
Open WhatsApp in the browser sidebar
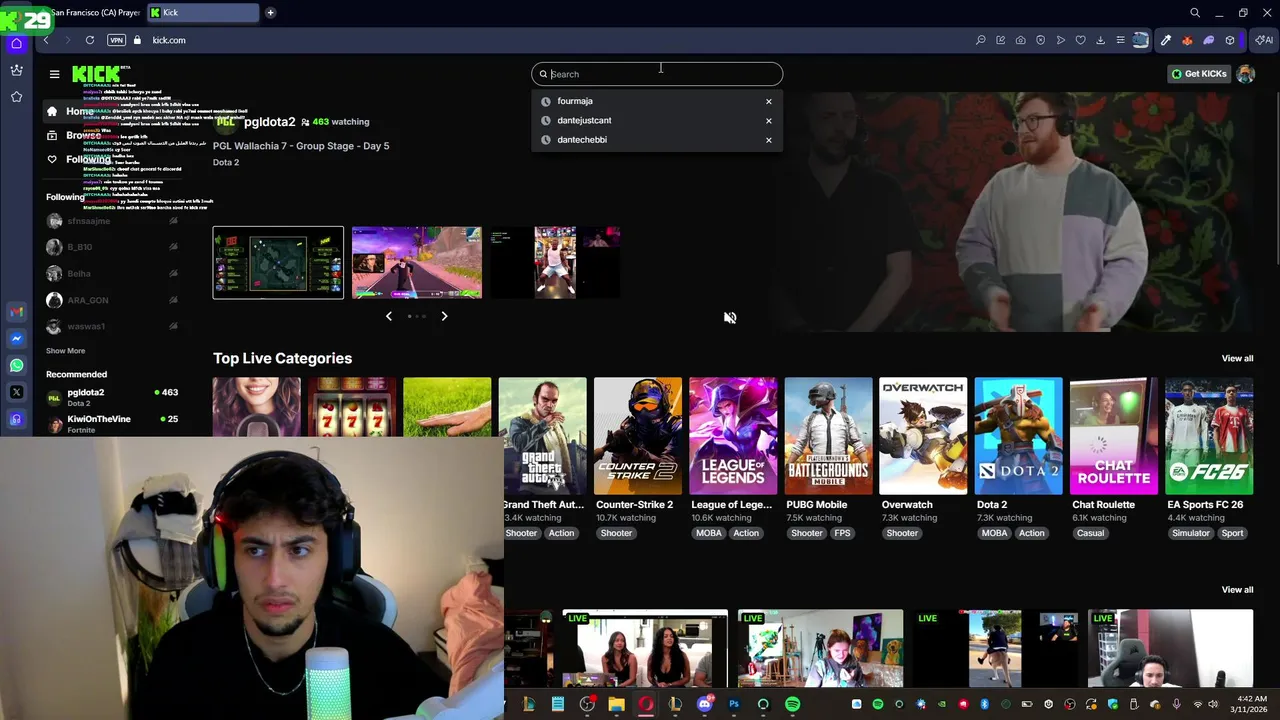pyautogui.click(x=16, y=366)
